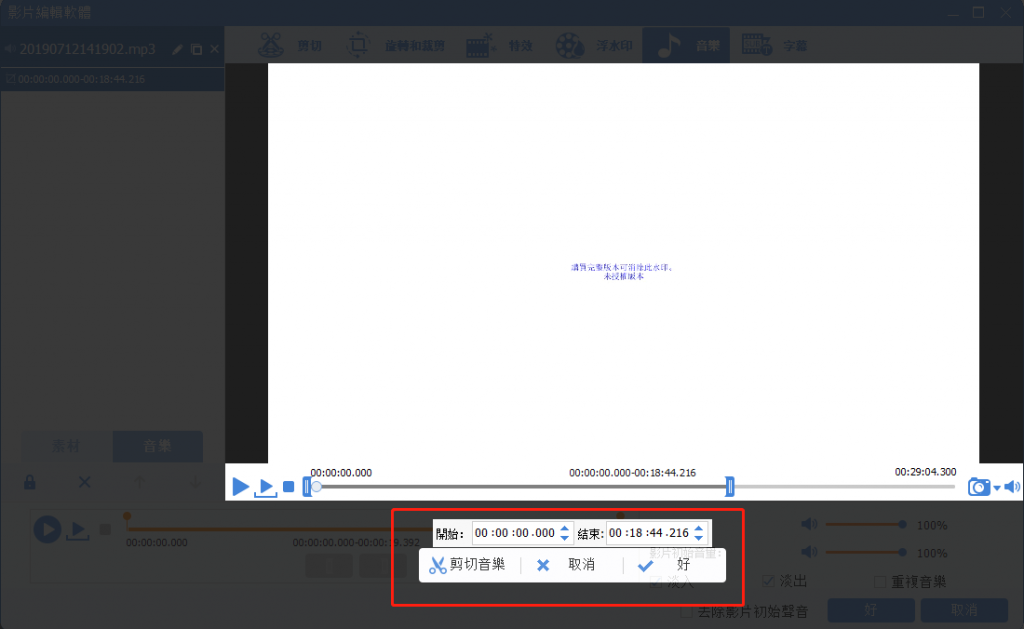This screenshot has width=1024, height=629.
Task: Click the end trim handle on the preview timeline
Action: 729,486
